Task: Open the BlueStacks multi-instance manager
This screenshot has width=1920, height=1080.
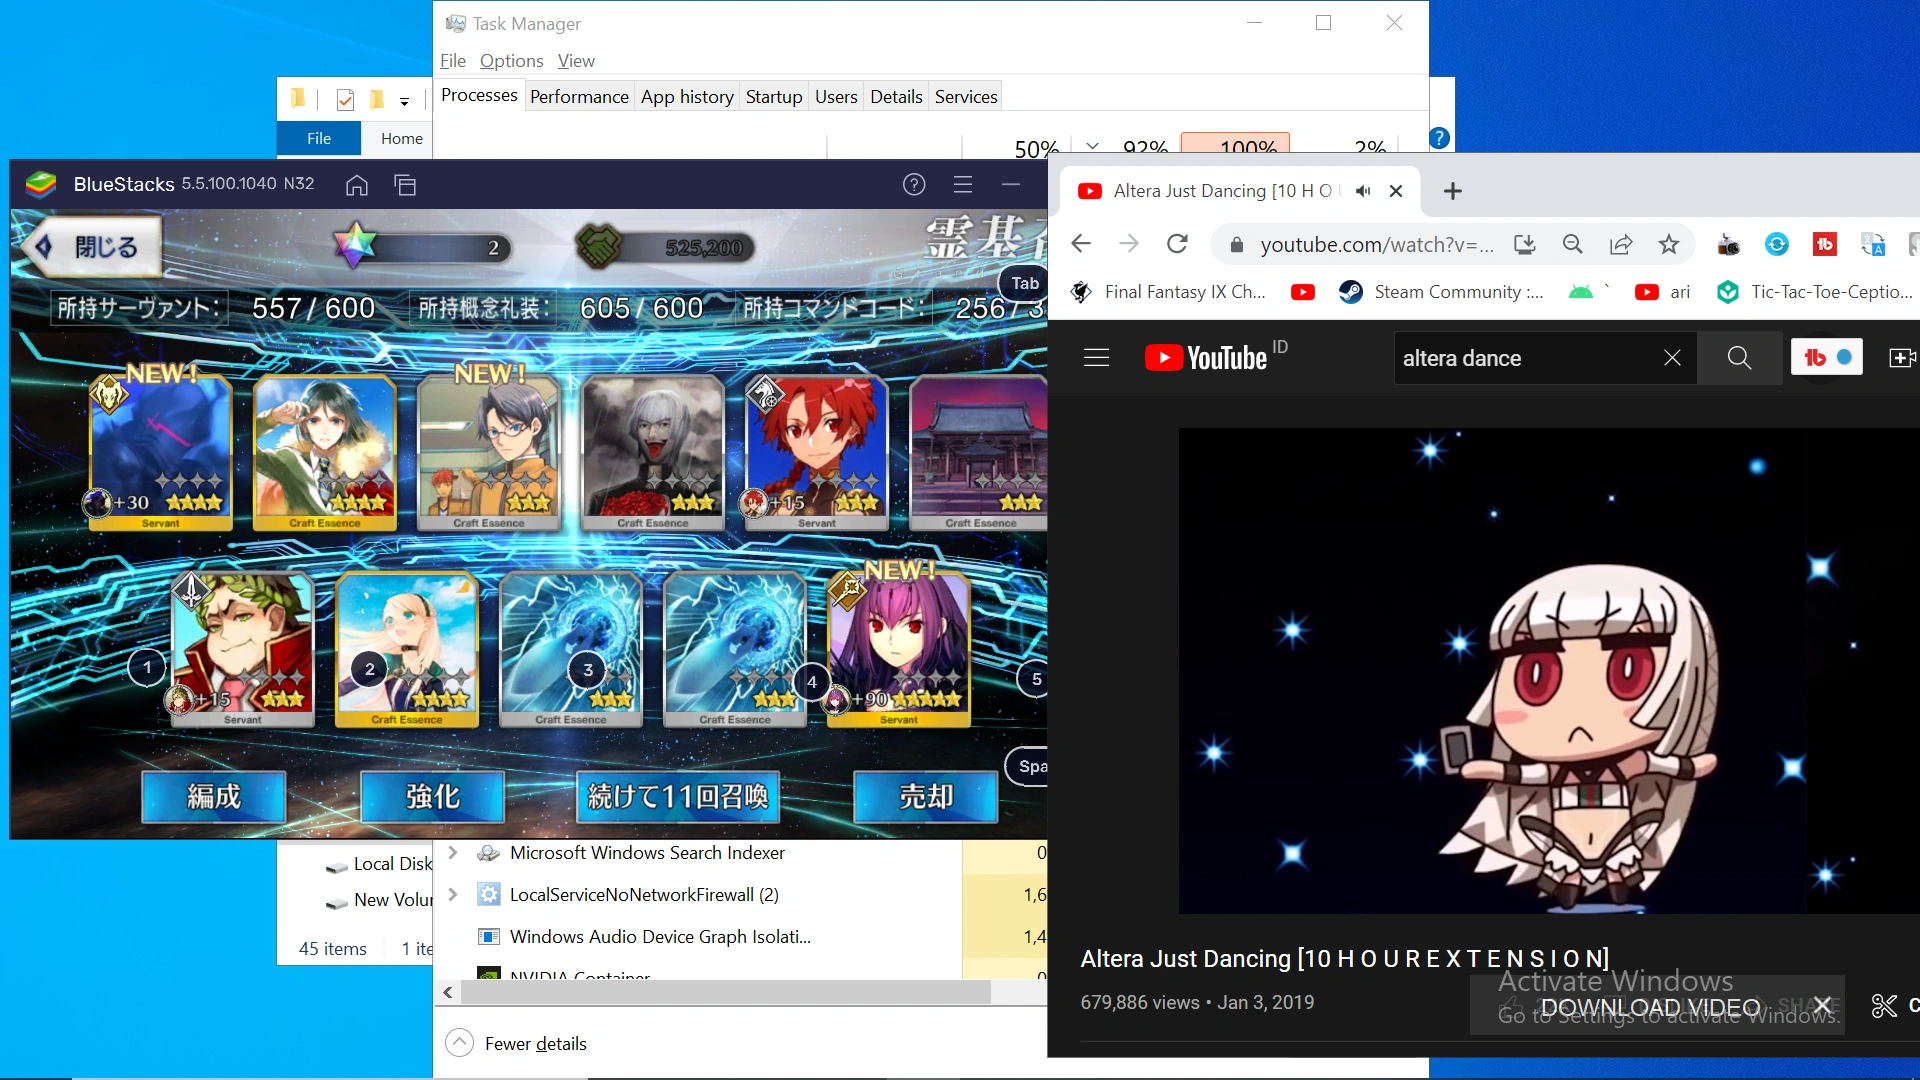Action: tap(405, 185)
